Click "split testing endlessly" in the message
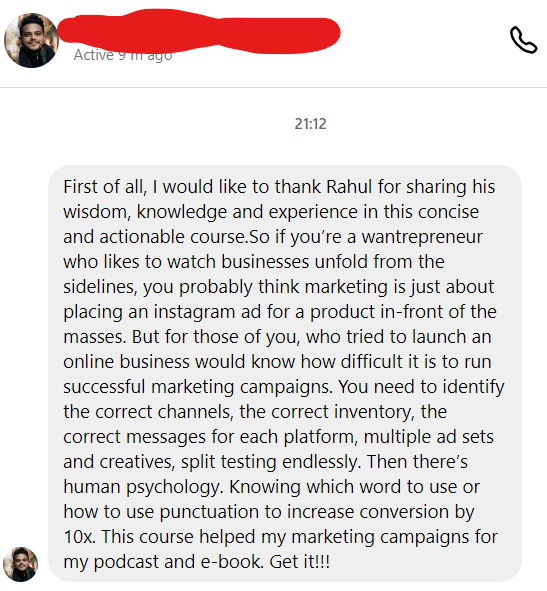This screenshot has width=547, height=591. point(271,462)
